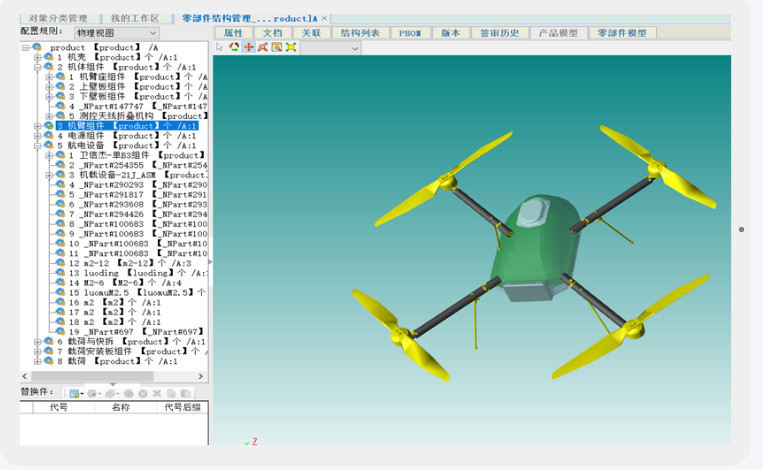Expand the 机壳 tree node

[37, 58]
